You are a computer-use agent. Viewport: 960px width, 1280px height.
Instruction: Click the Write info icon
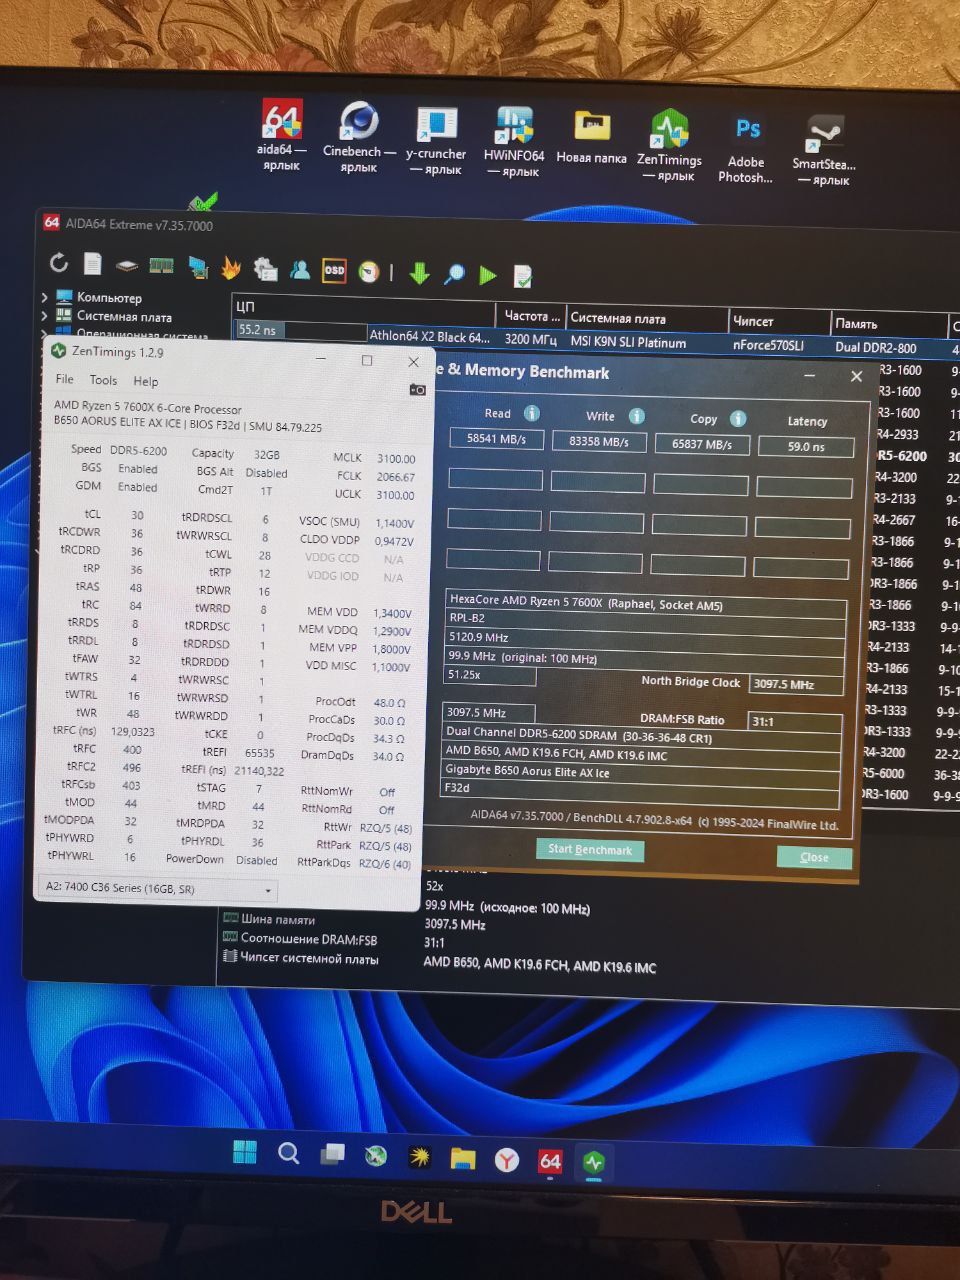[x=637, y=416]
